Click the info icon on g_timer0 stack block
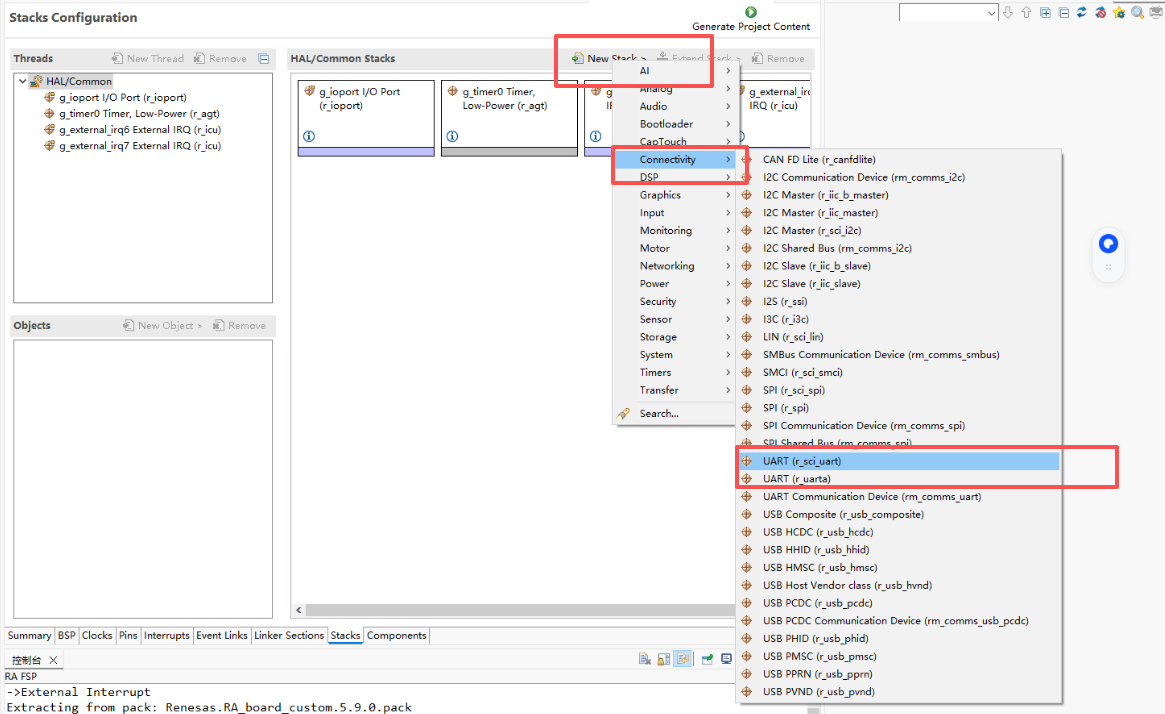Screen dimensions: 1165x714 452,136
